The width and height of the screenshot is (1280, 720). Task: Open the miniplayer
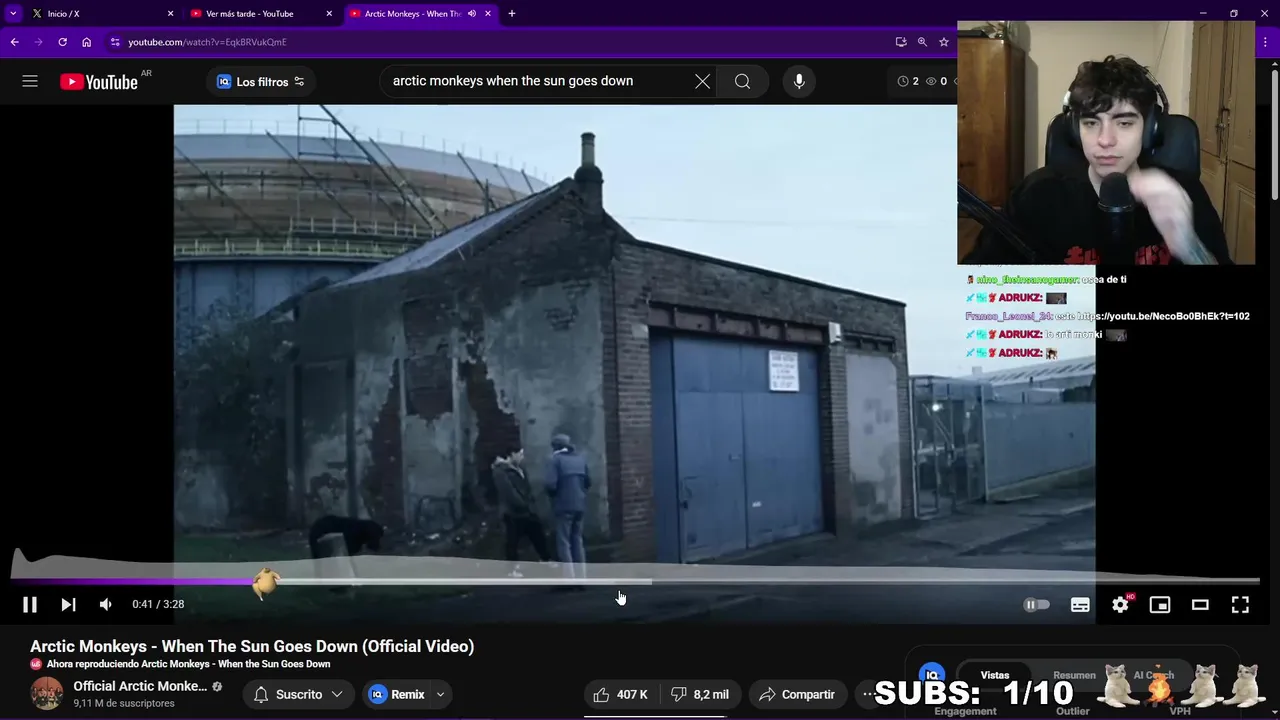pyautogui.click(x=1160, y=604)
